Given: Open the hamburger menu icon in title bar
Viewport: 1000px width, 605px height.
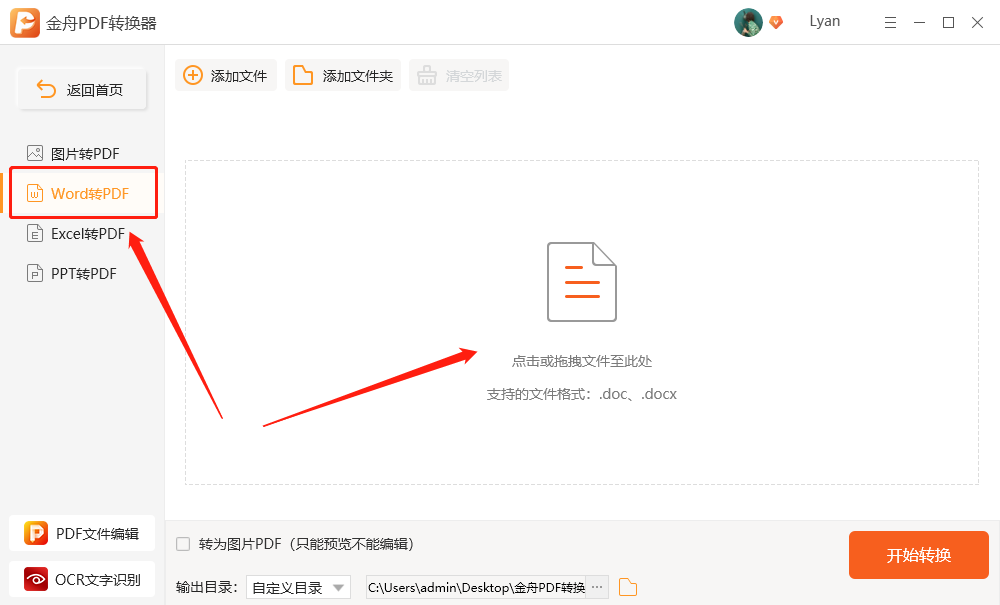Looking at the screenshot, I should coord(890,23).
